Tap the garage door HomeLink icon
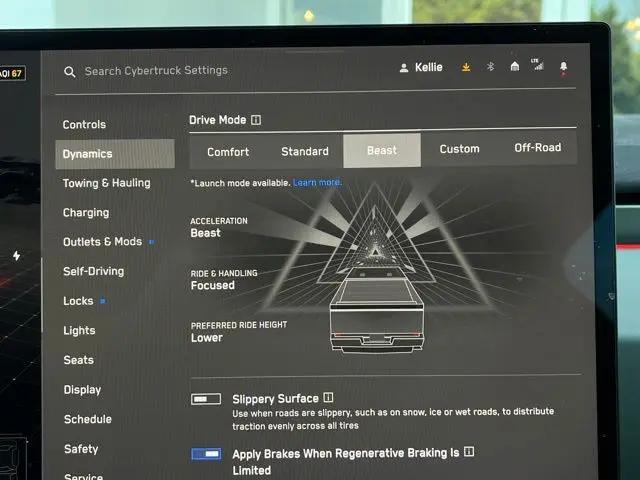The height and width of the screenshot is (480, 640). 515,66
